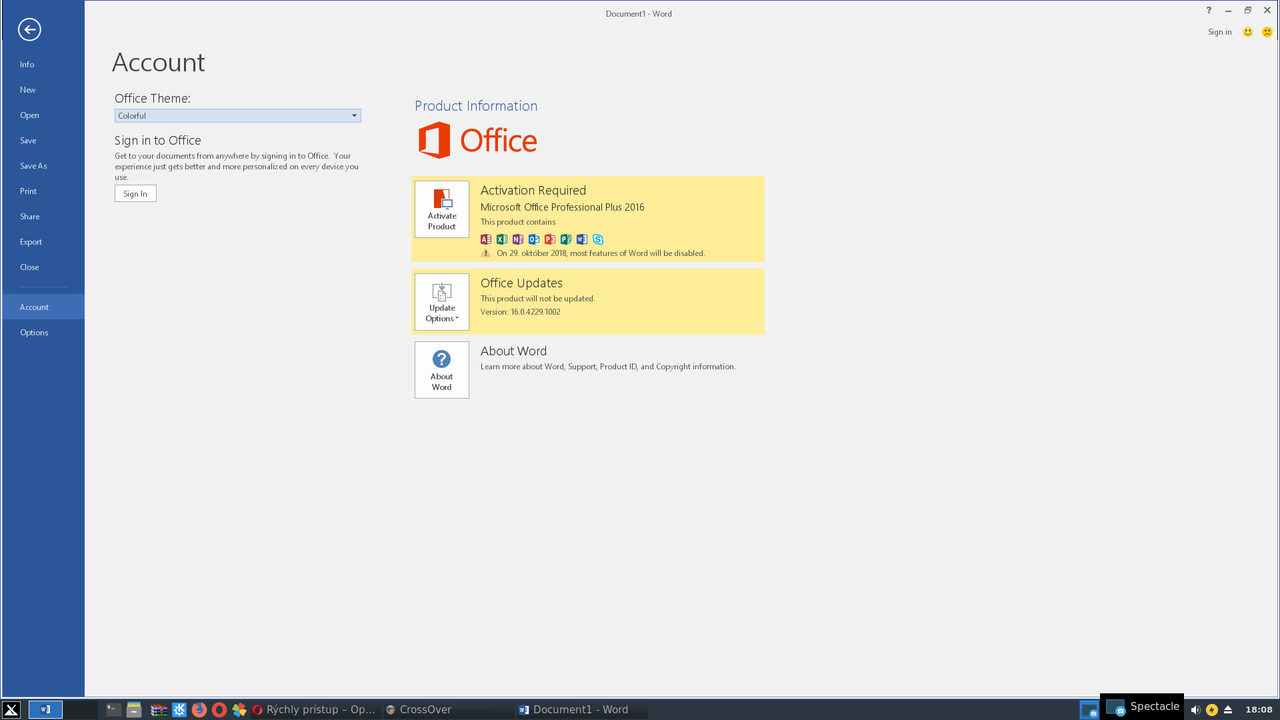Click the 'Activation Required' heading

[533, 190]
